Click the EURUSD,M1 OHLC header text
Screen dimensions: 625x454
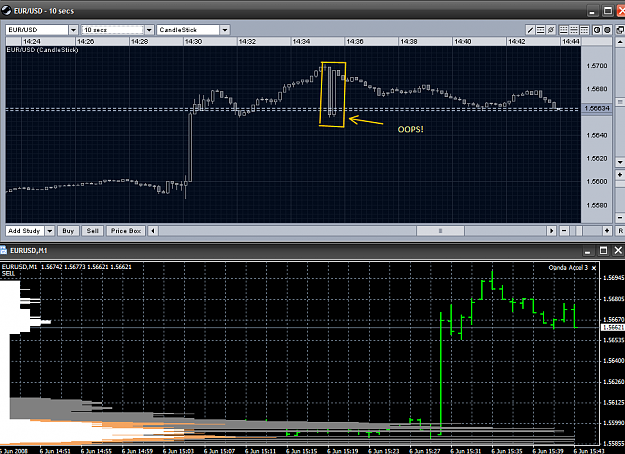coord(67,267)
